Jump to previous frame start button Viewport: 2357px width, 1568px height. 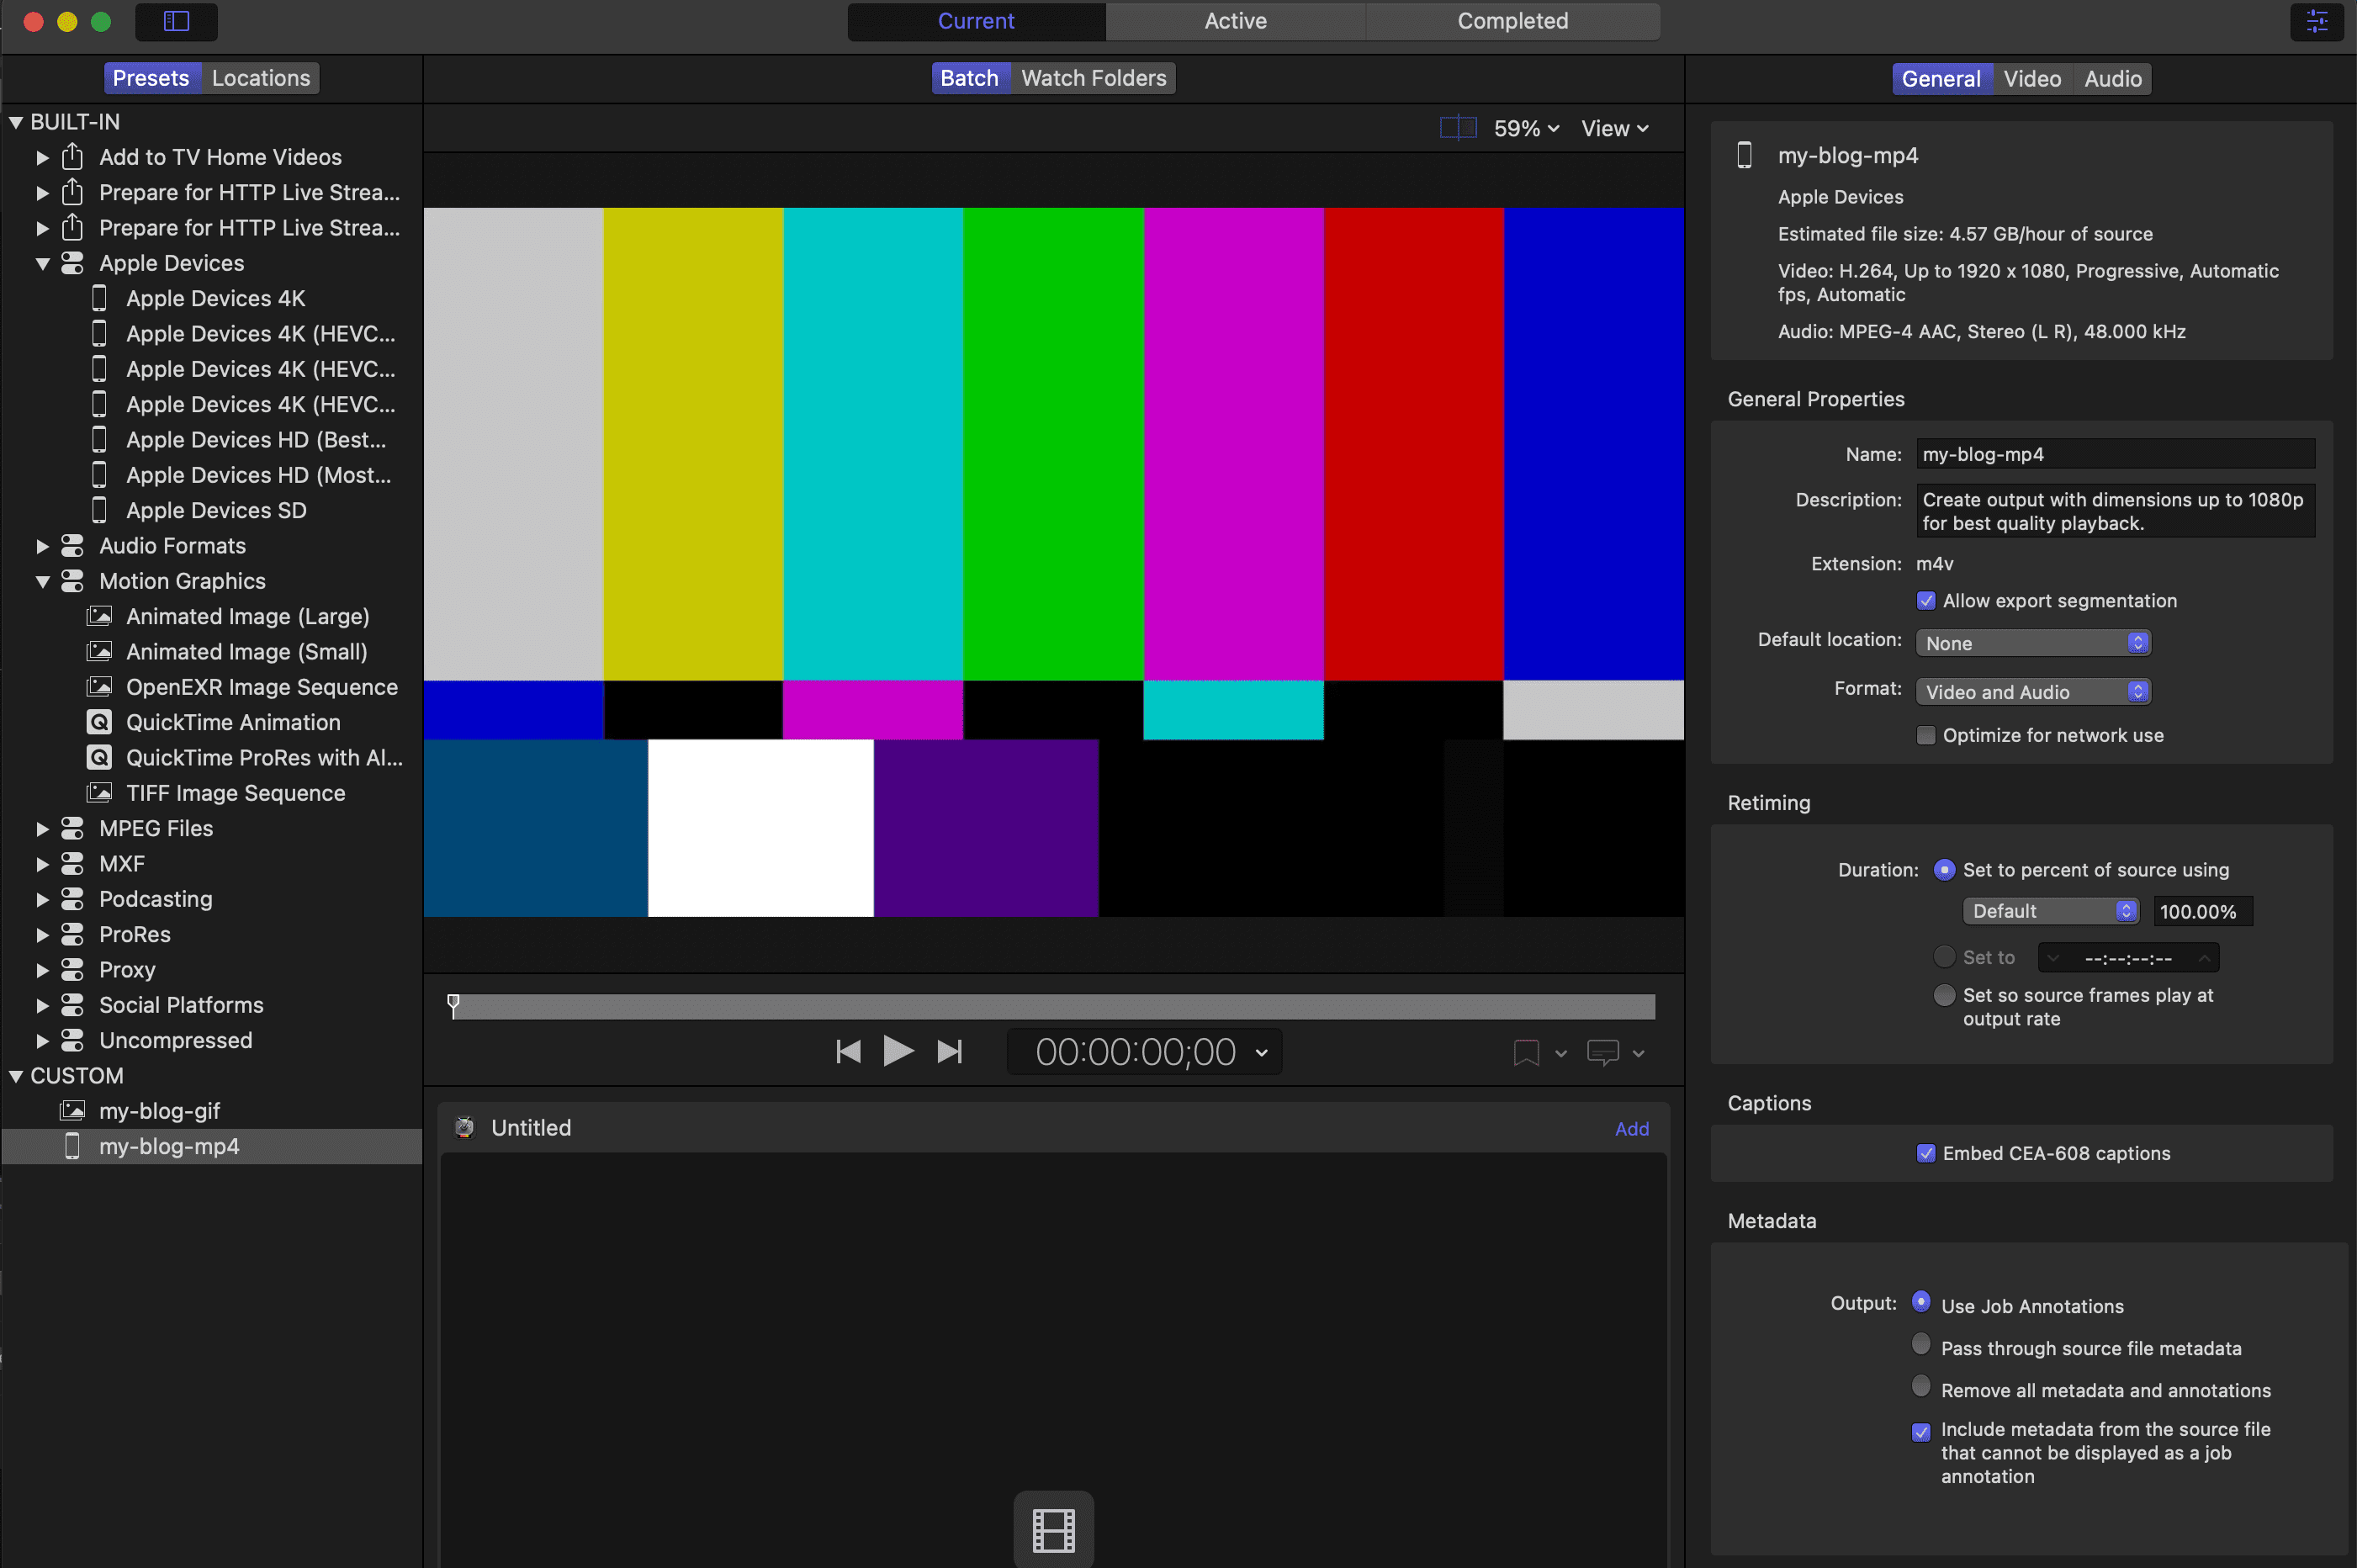tap(848, 1052)
